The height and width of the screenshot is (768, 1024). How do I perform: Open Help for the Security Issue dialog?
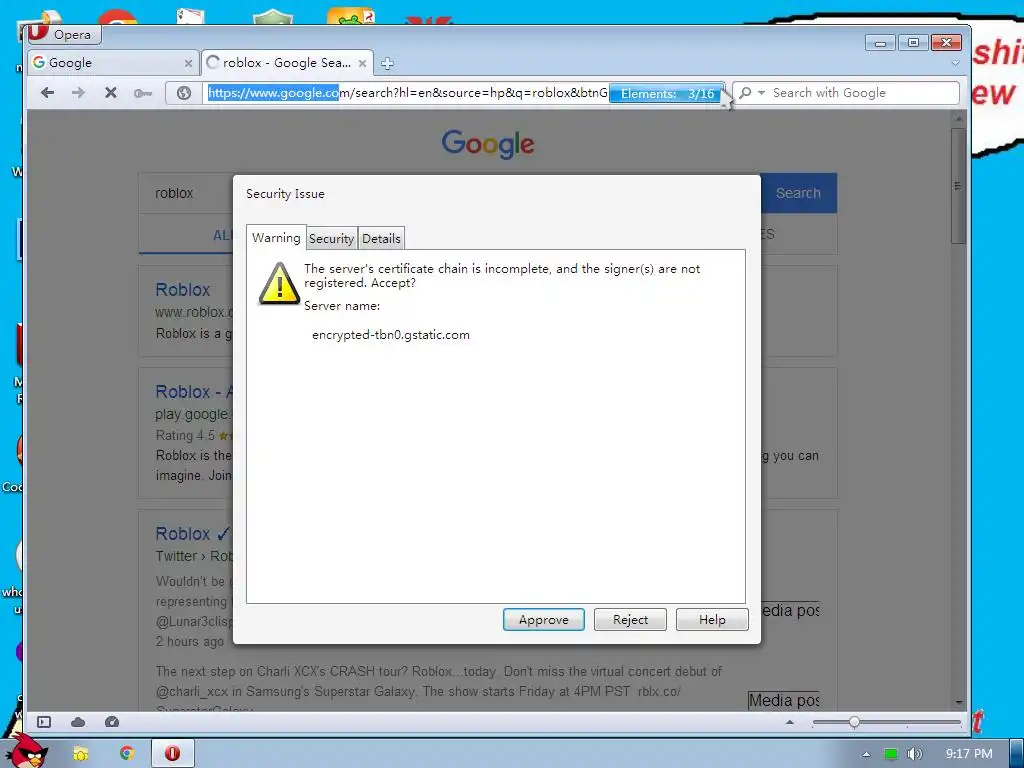(712, 620)
